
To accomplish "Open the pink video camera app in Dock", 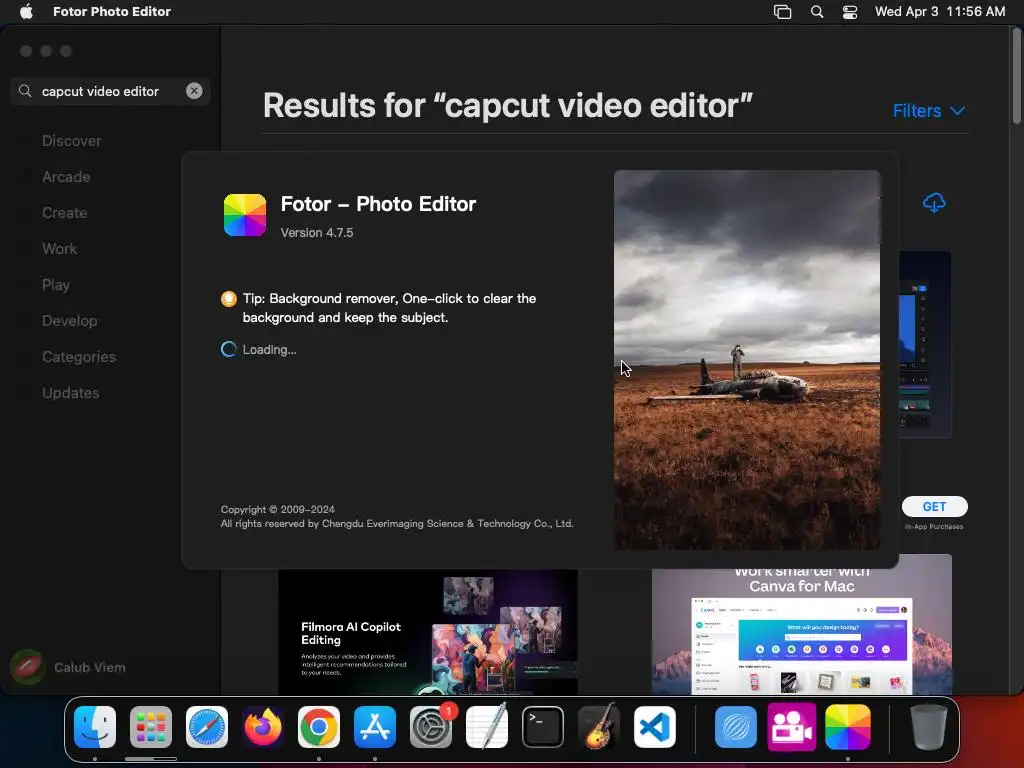I will pyautogui.click(x=792, y=727).
